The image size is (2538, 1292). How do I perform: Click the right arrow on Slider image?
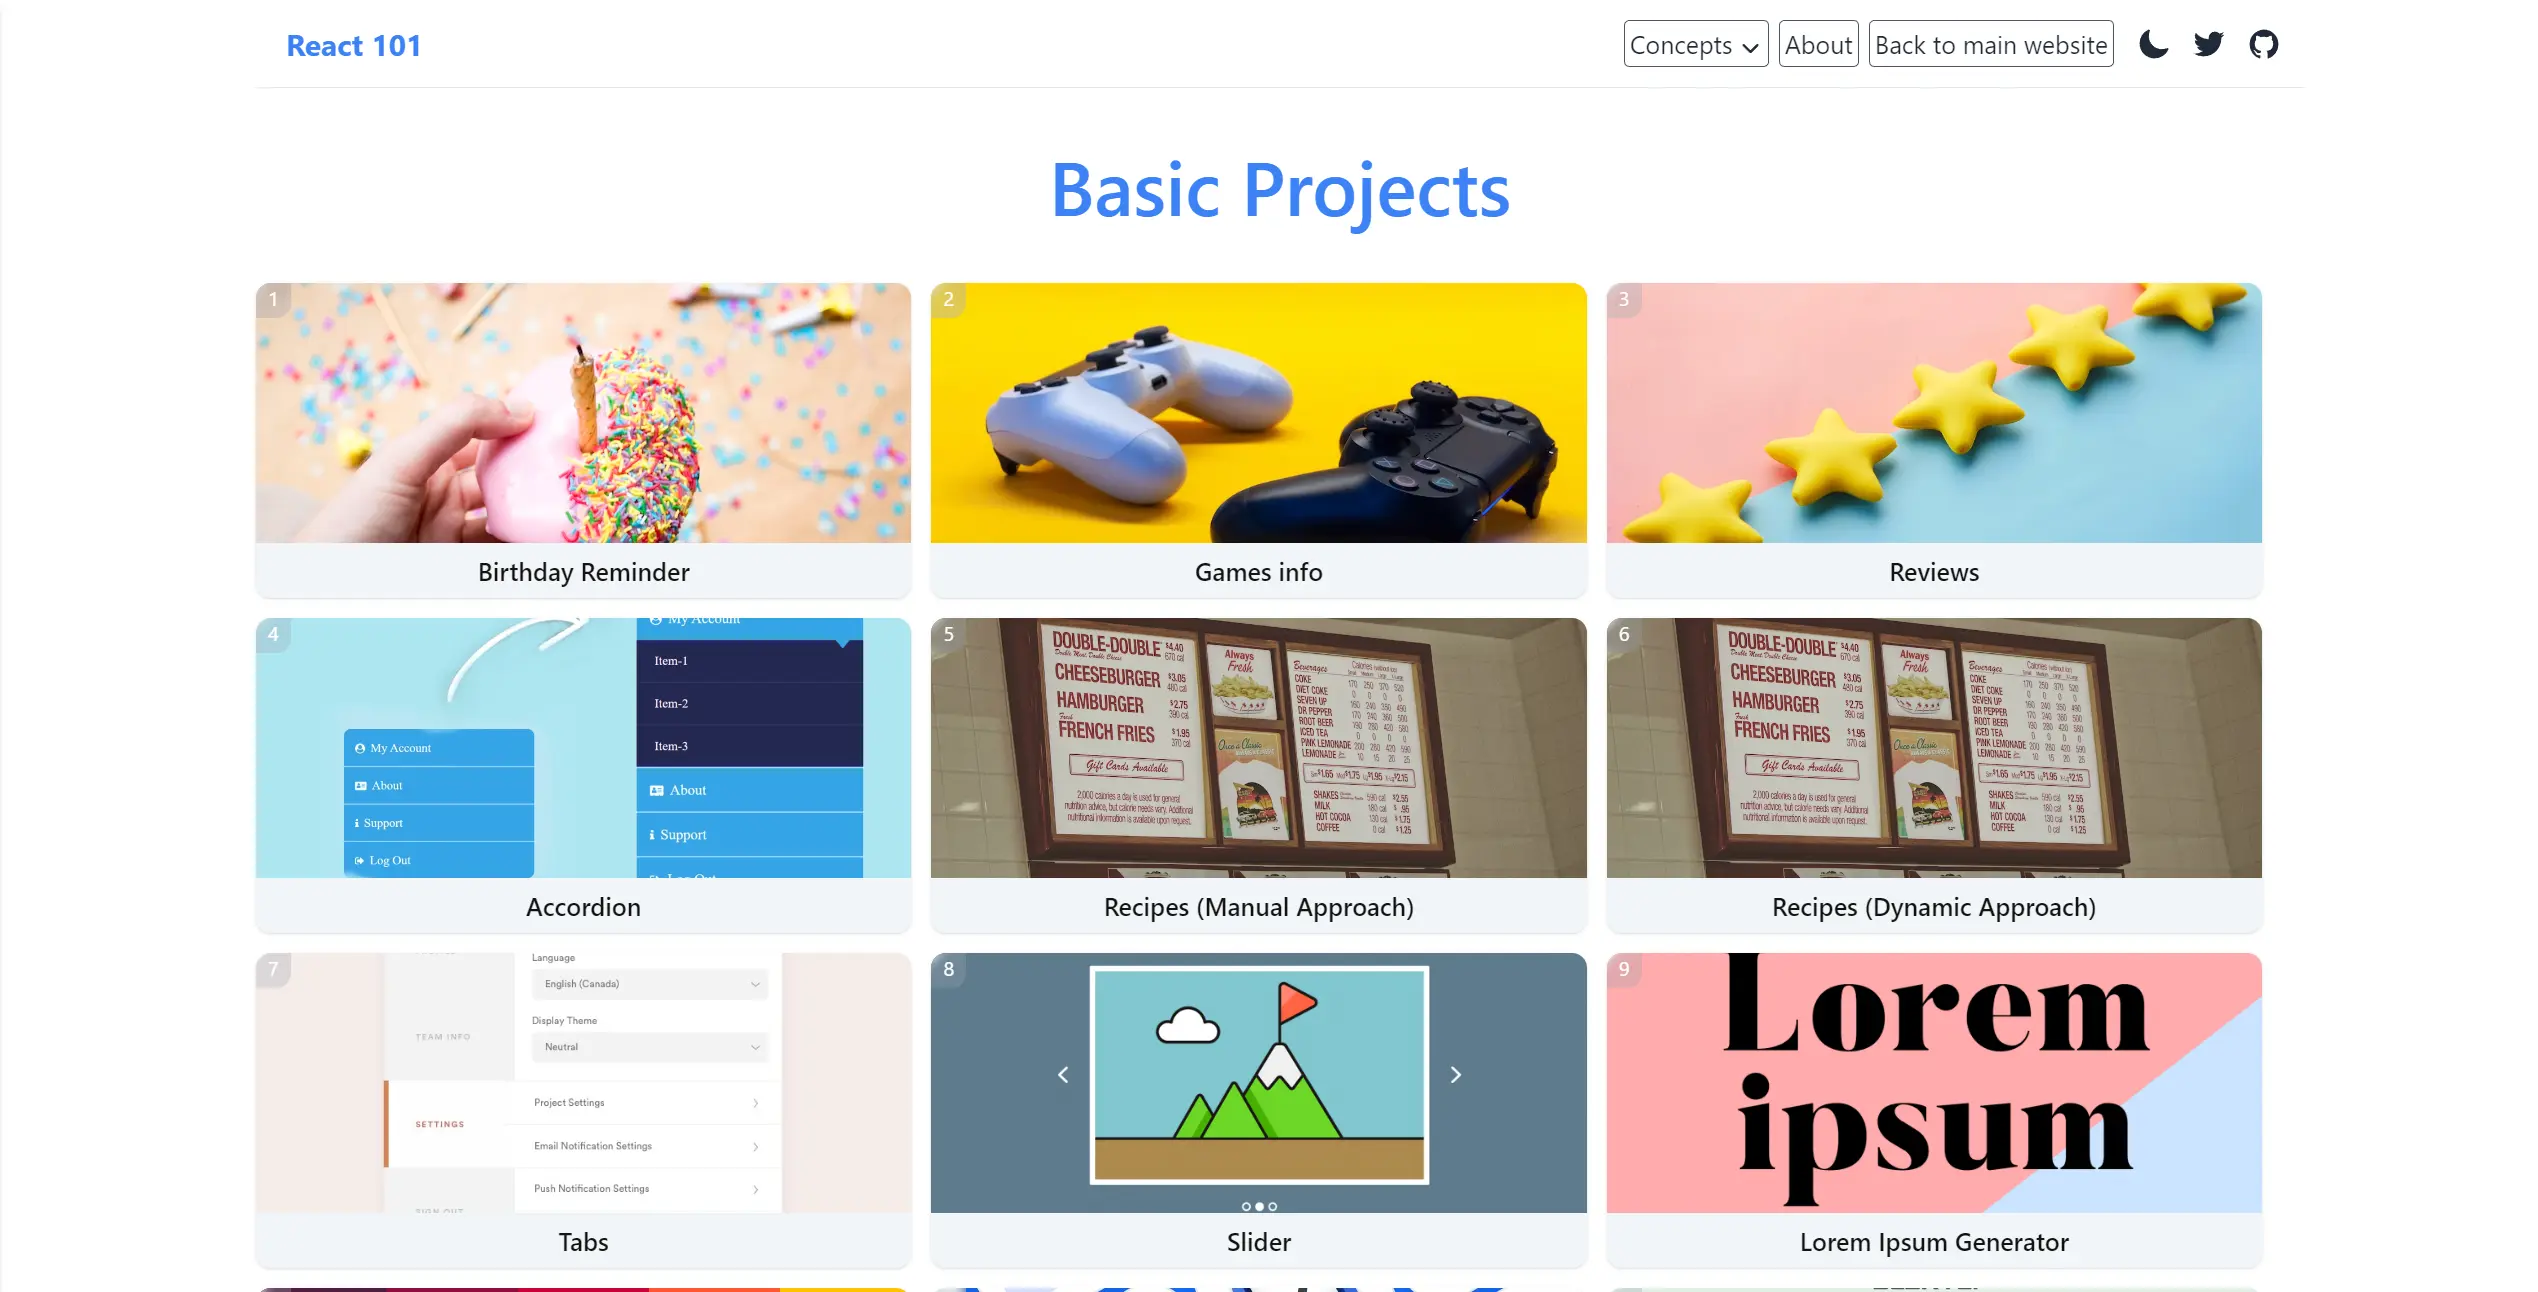(x=1455, y=1075)
